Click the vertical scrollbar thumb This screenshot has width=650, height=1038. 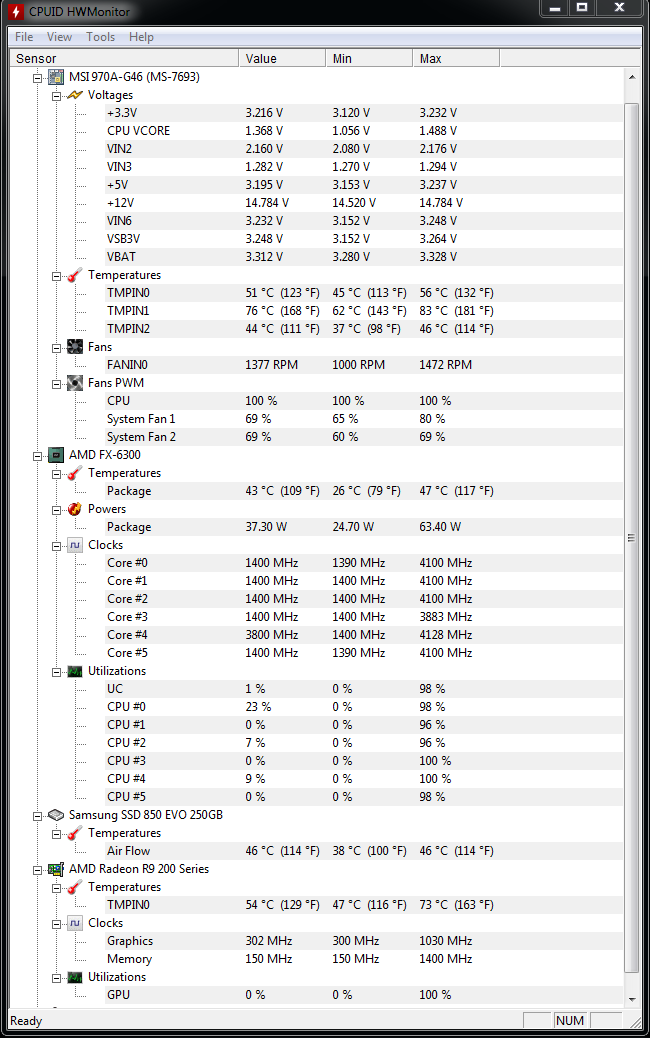631,538
